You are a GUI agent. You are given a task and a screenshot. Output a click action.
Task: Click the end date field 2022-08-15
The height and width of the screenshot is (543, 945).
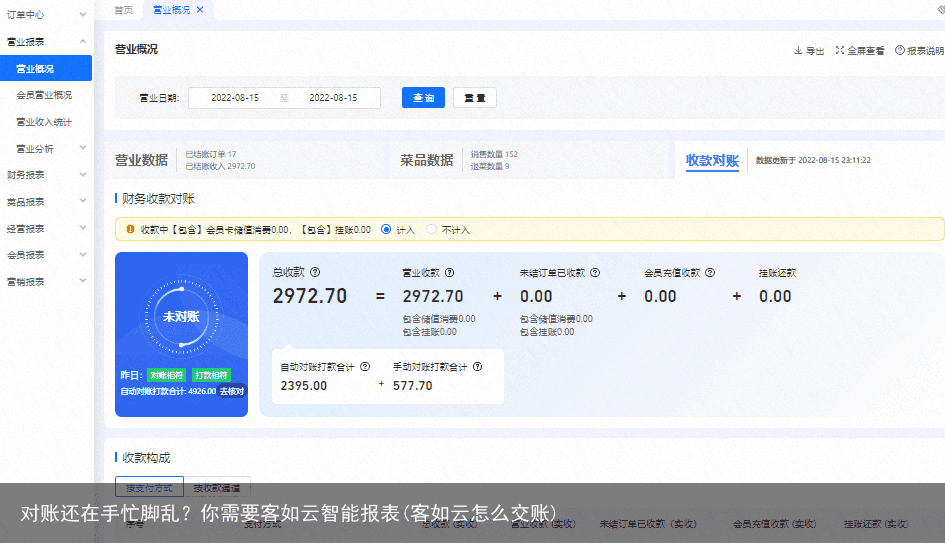pos(333,98)
